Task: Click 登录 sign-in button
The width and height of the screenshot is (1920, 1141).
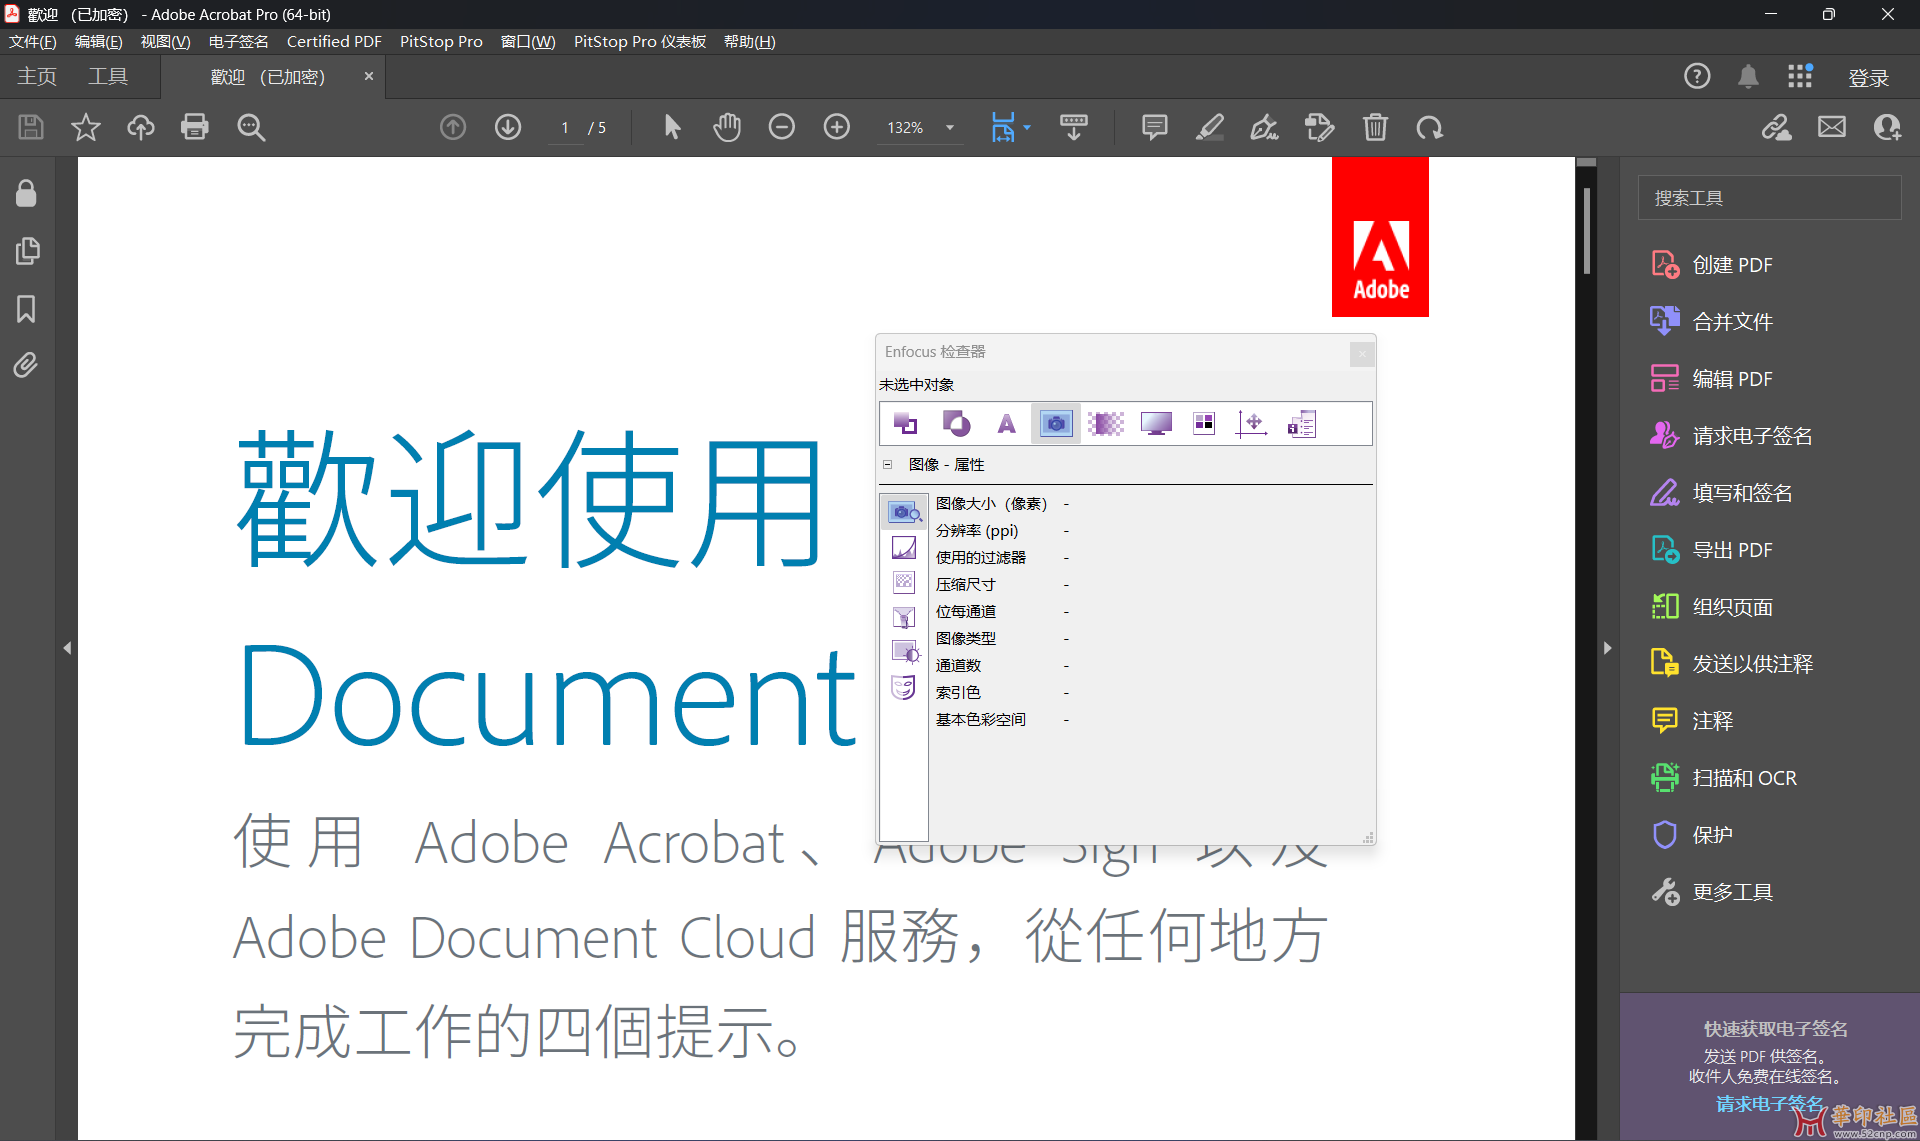Action: pyautogui.click(x=1868, y=78)
